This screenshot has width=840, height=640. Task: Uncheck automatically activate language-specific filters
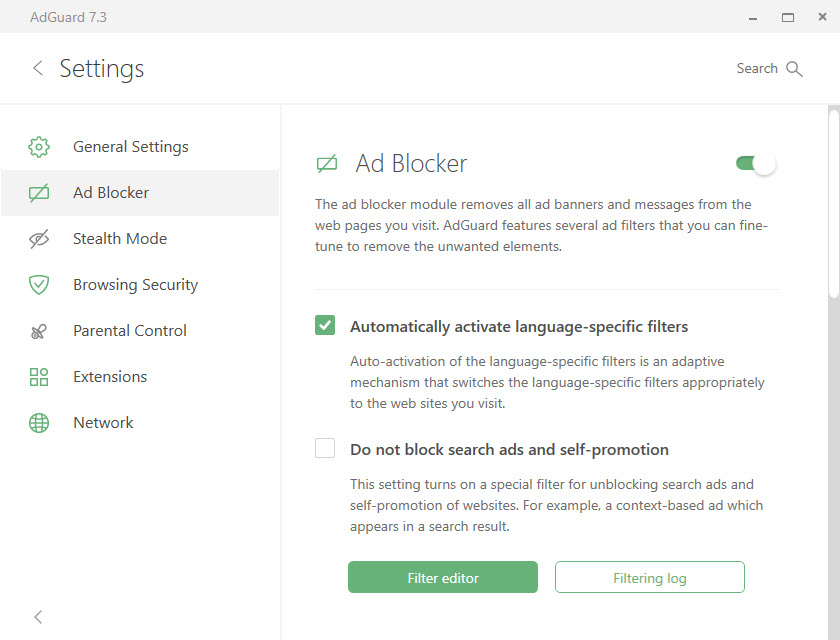point(325,325)
